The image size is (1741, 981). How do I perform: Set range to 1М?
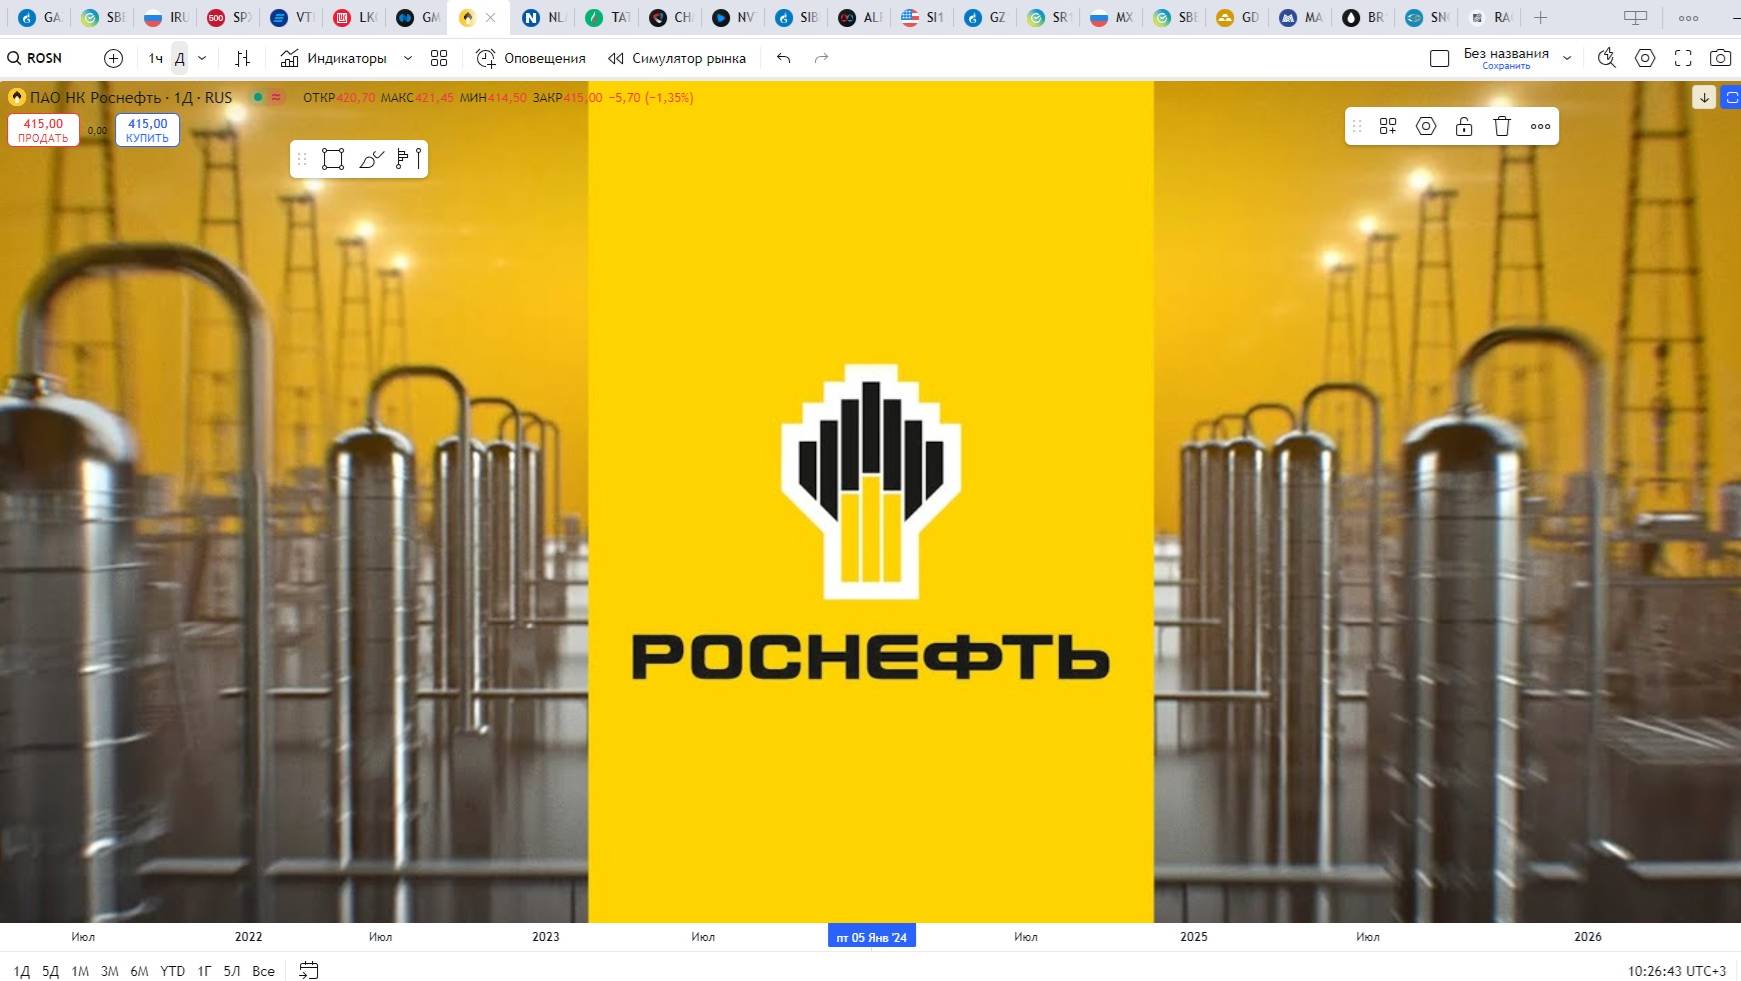click(80, 971)
